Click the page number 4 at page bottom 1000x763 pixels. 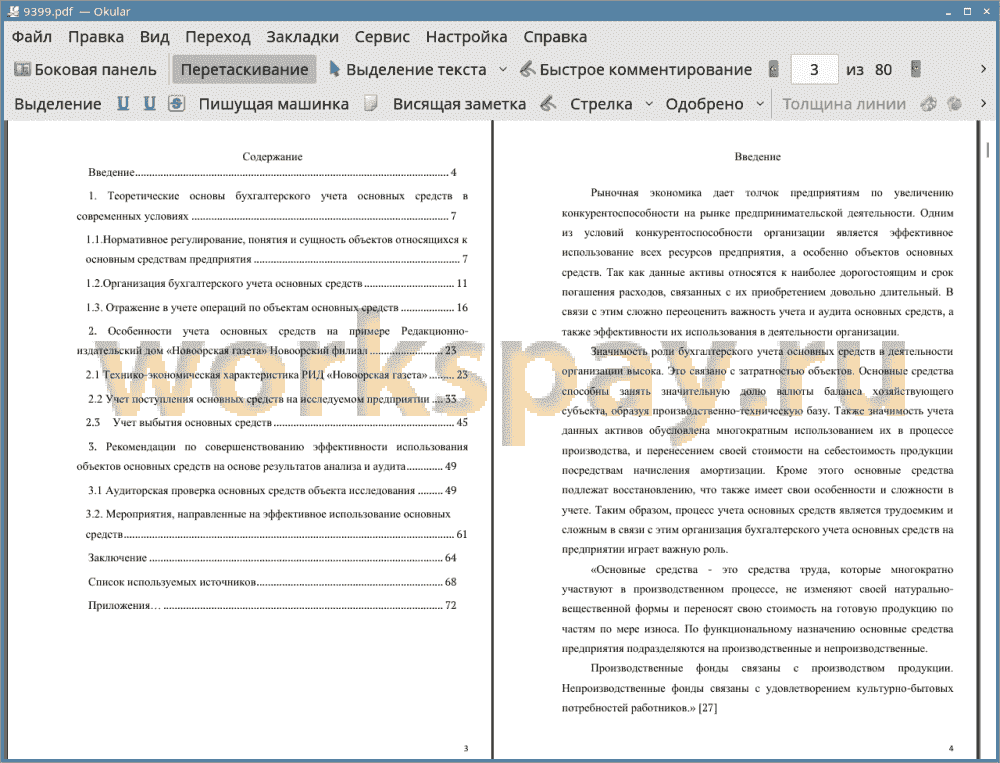(951, 748)
